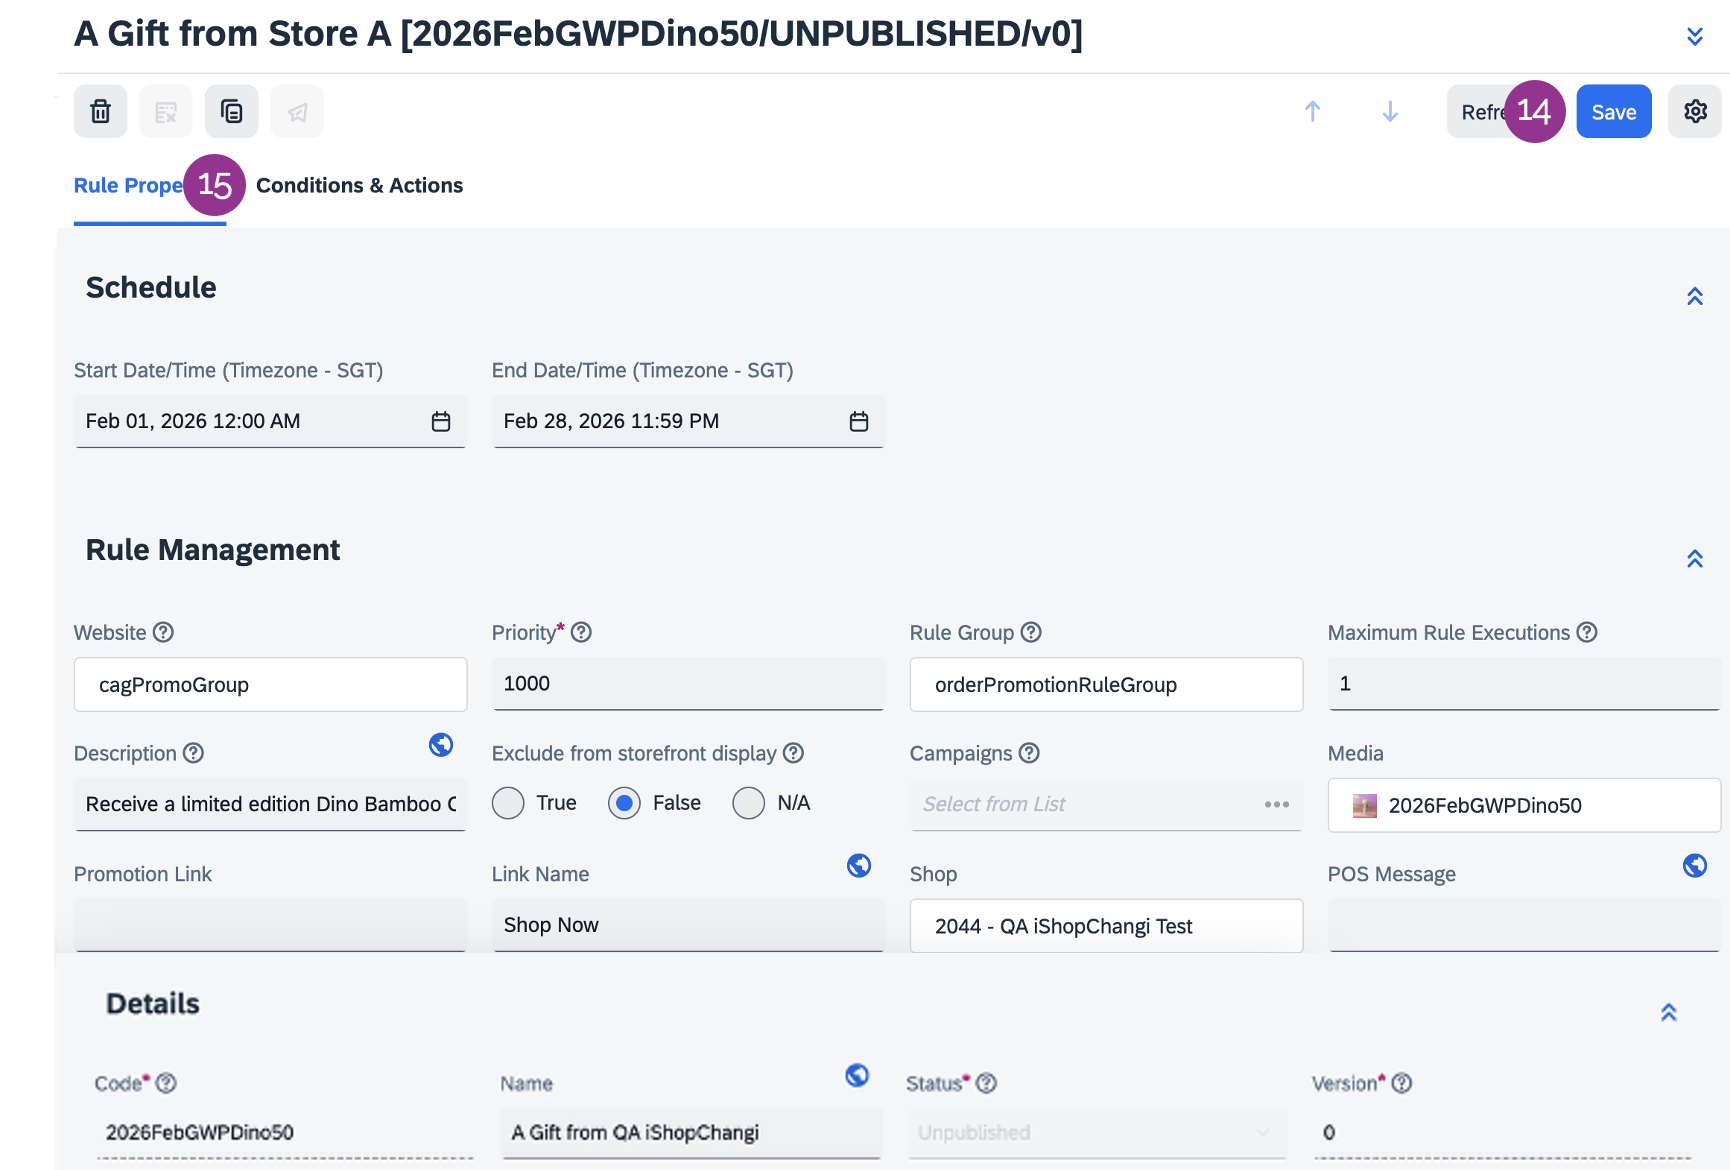Click the Website help question icon
The width and height of the screenshot is (1730, 1170).
tap(163, 632)
